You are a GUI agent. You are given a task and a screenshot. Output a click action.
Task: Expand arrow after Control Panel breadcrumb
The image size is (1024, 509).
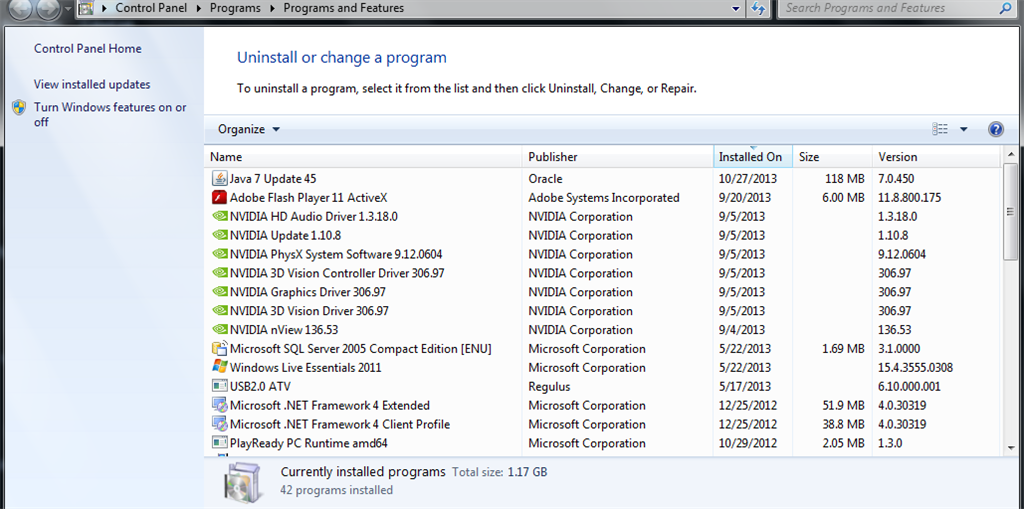tap(200, 8)
